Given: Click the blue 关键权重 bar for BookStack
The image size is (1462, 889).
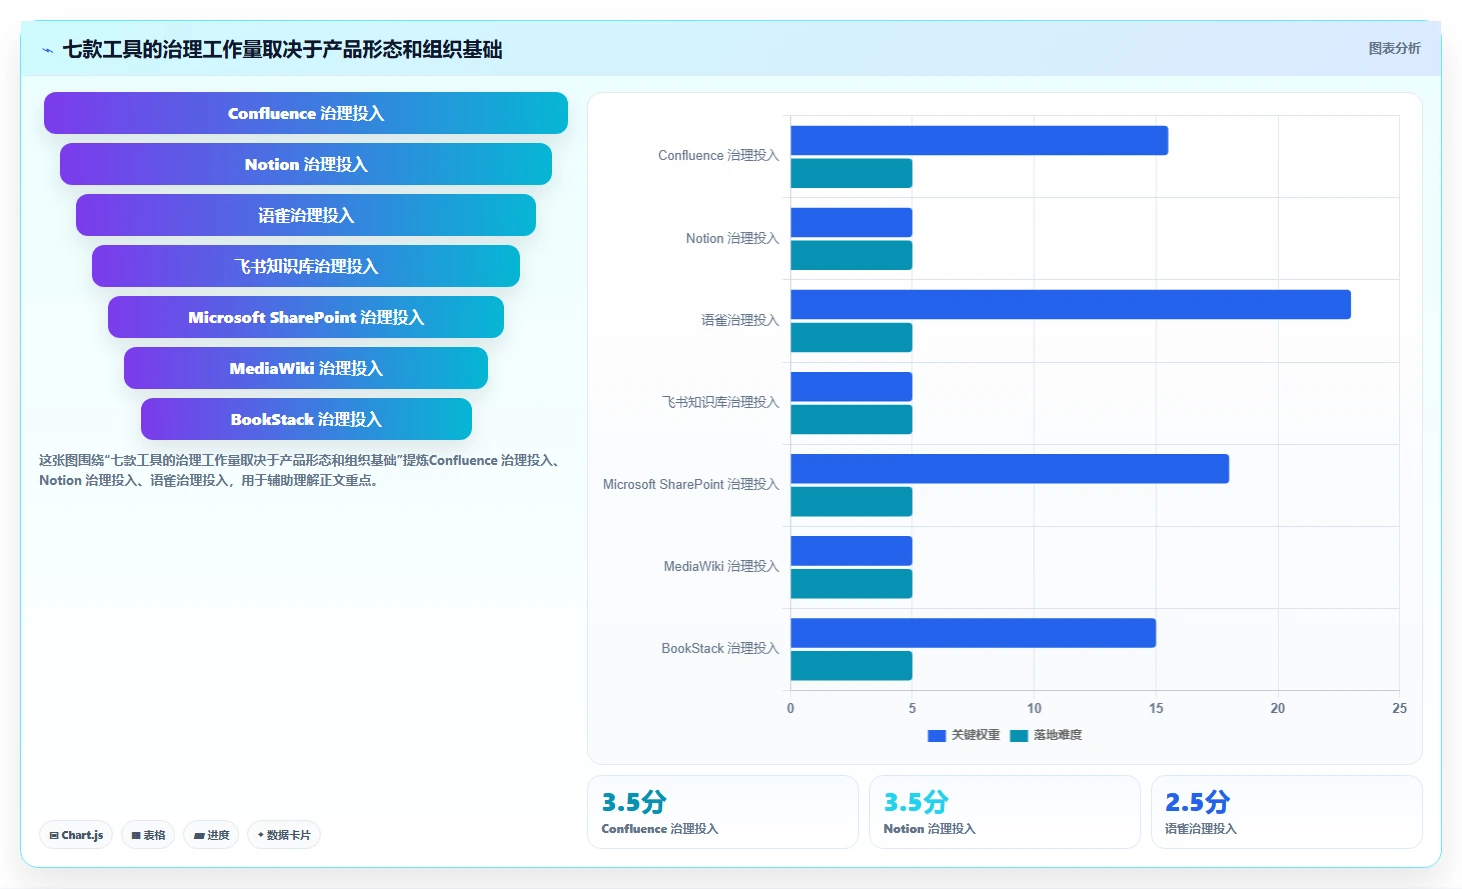Looking at the screenshot, I should point(973,632).
